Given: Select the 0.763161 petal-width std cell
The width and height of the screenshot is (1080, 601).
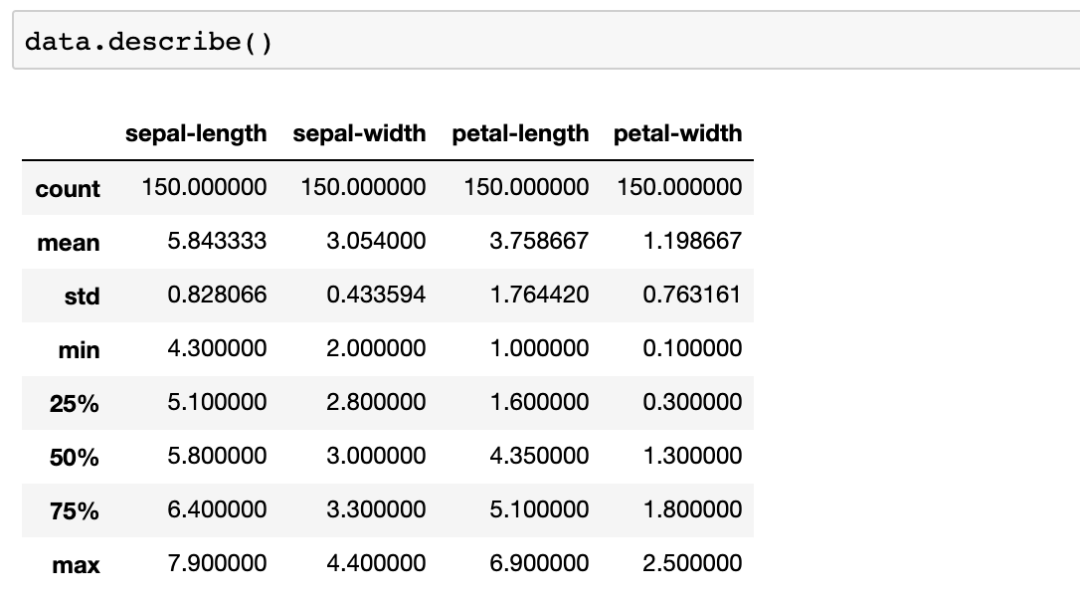Looking at the screenshot, I should [692, 294].
